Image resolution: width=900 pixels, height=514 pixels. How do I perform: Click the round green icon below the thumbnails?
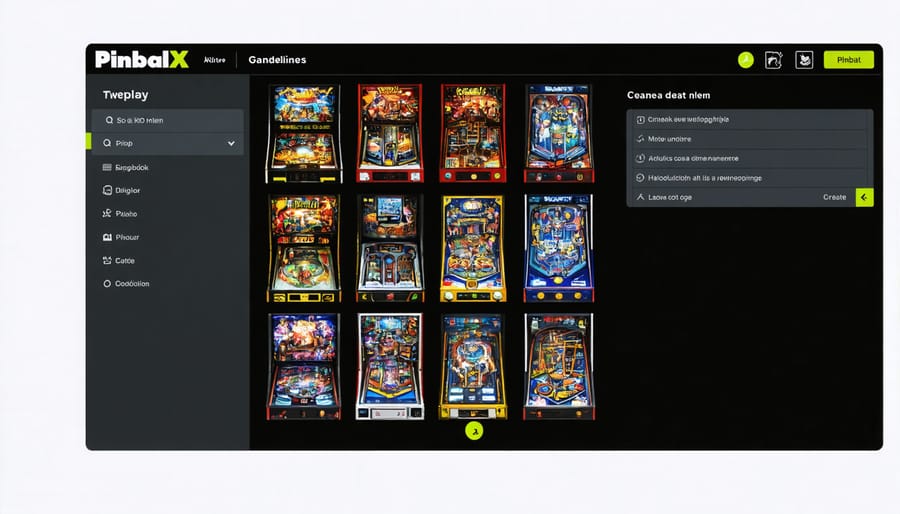pos(474,431)
